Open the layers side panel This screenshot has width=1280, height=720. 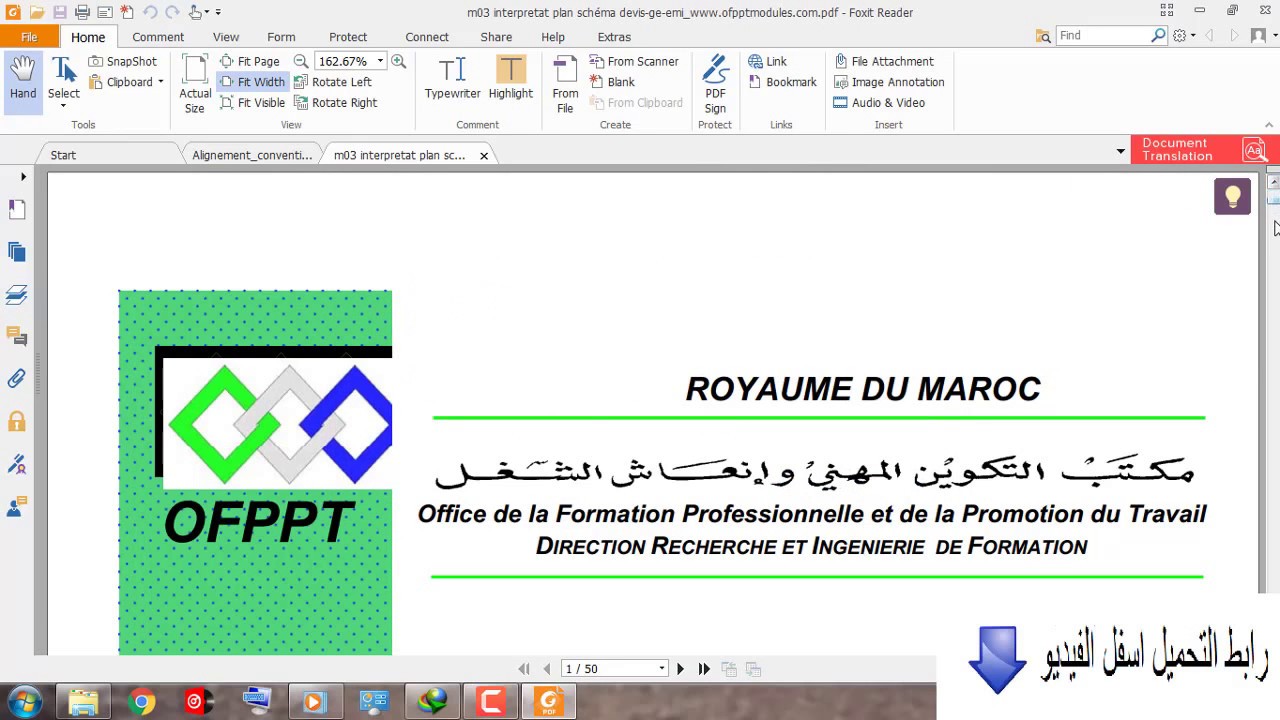pos(16,294)
